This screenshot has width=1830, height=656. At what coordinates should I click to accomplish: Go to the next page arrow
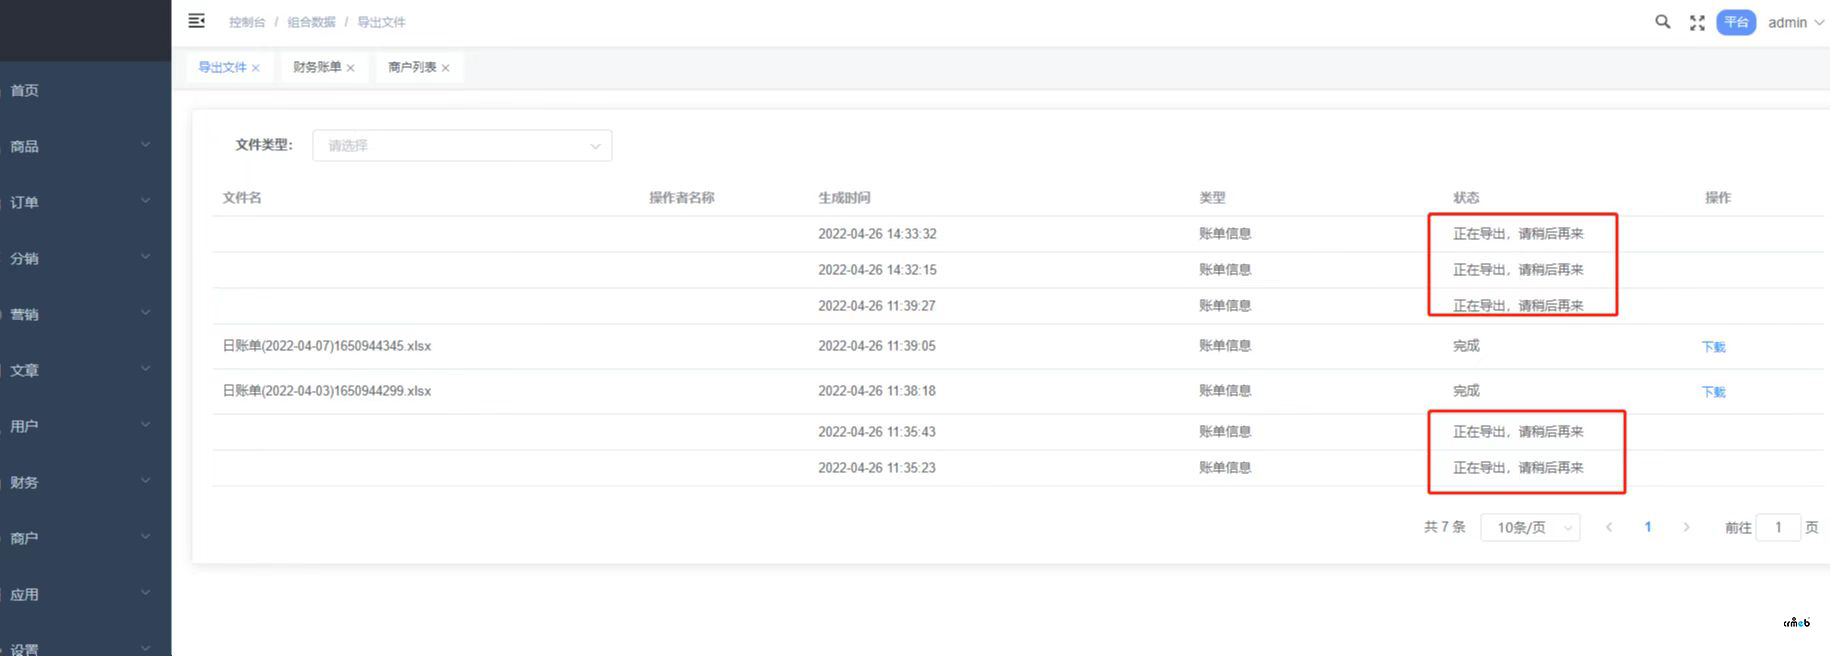1686,527
